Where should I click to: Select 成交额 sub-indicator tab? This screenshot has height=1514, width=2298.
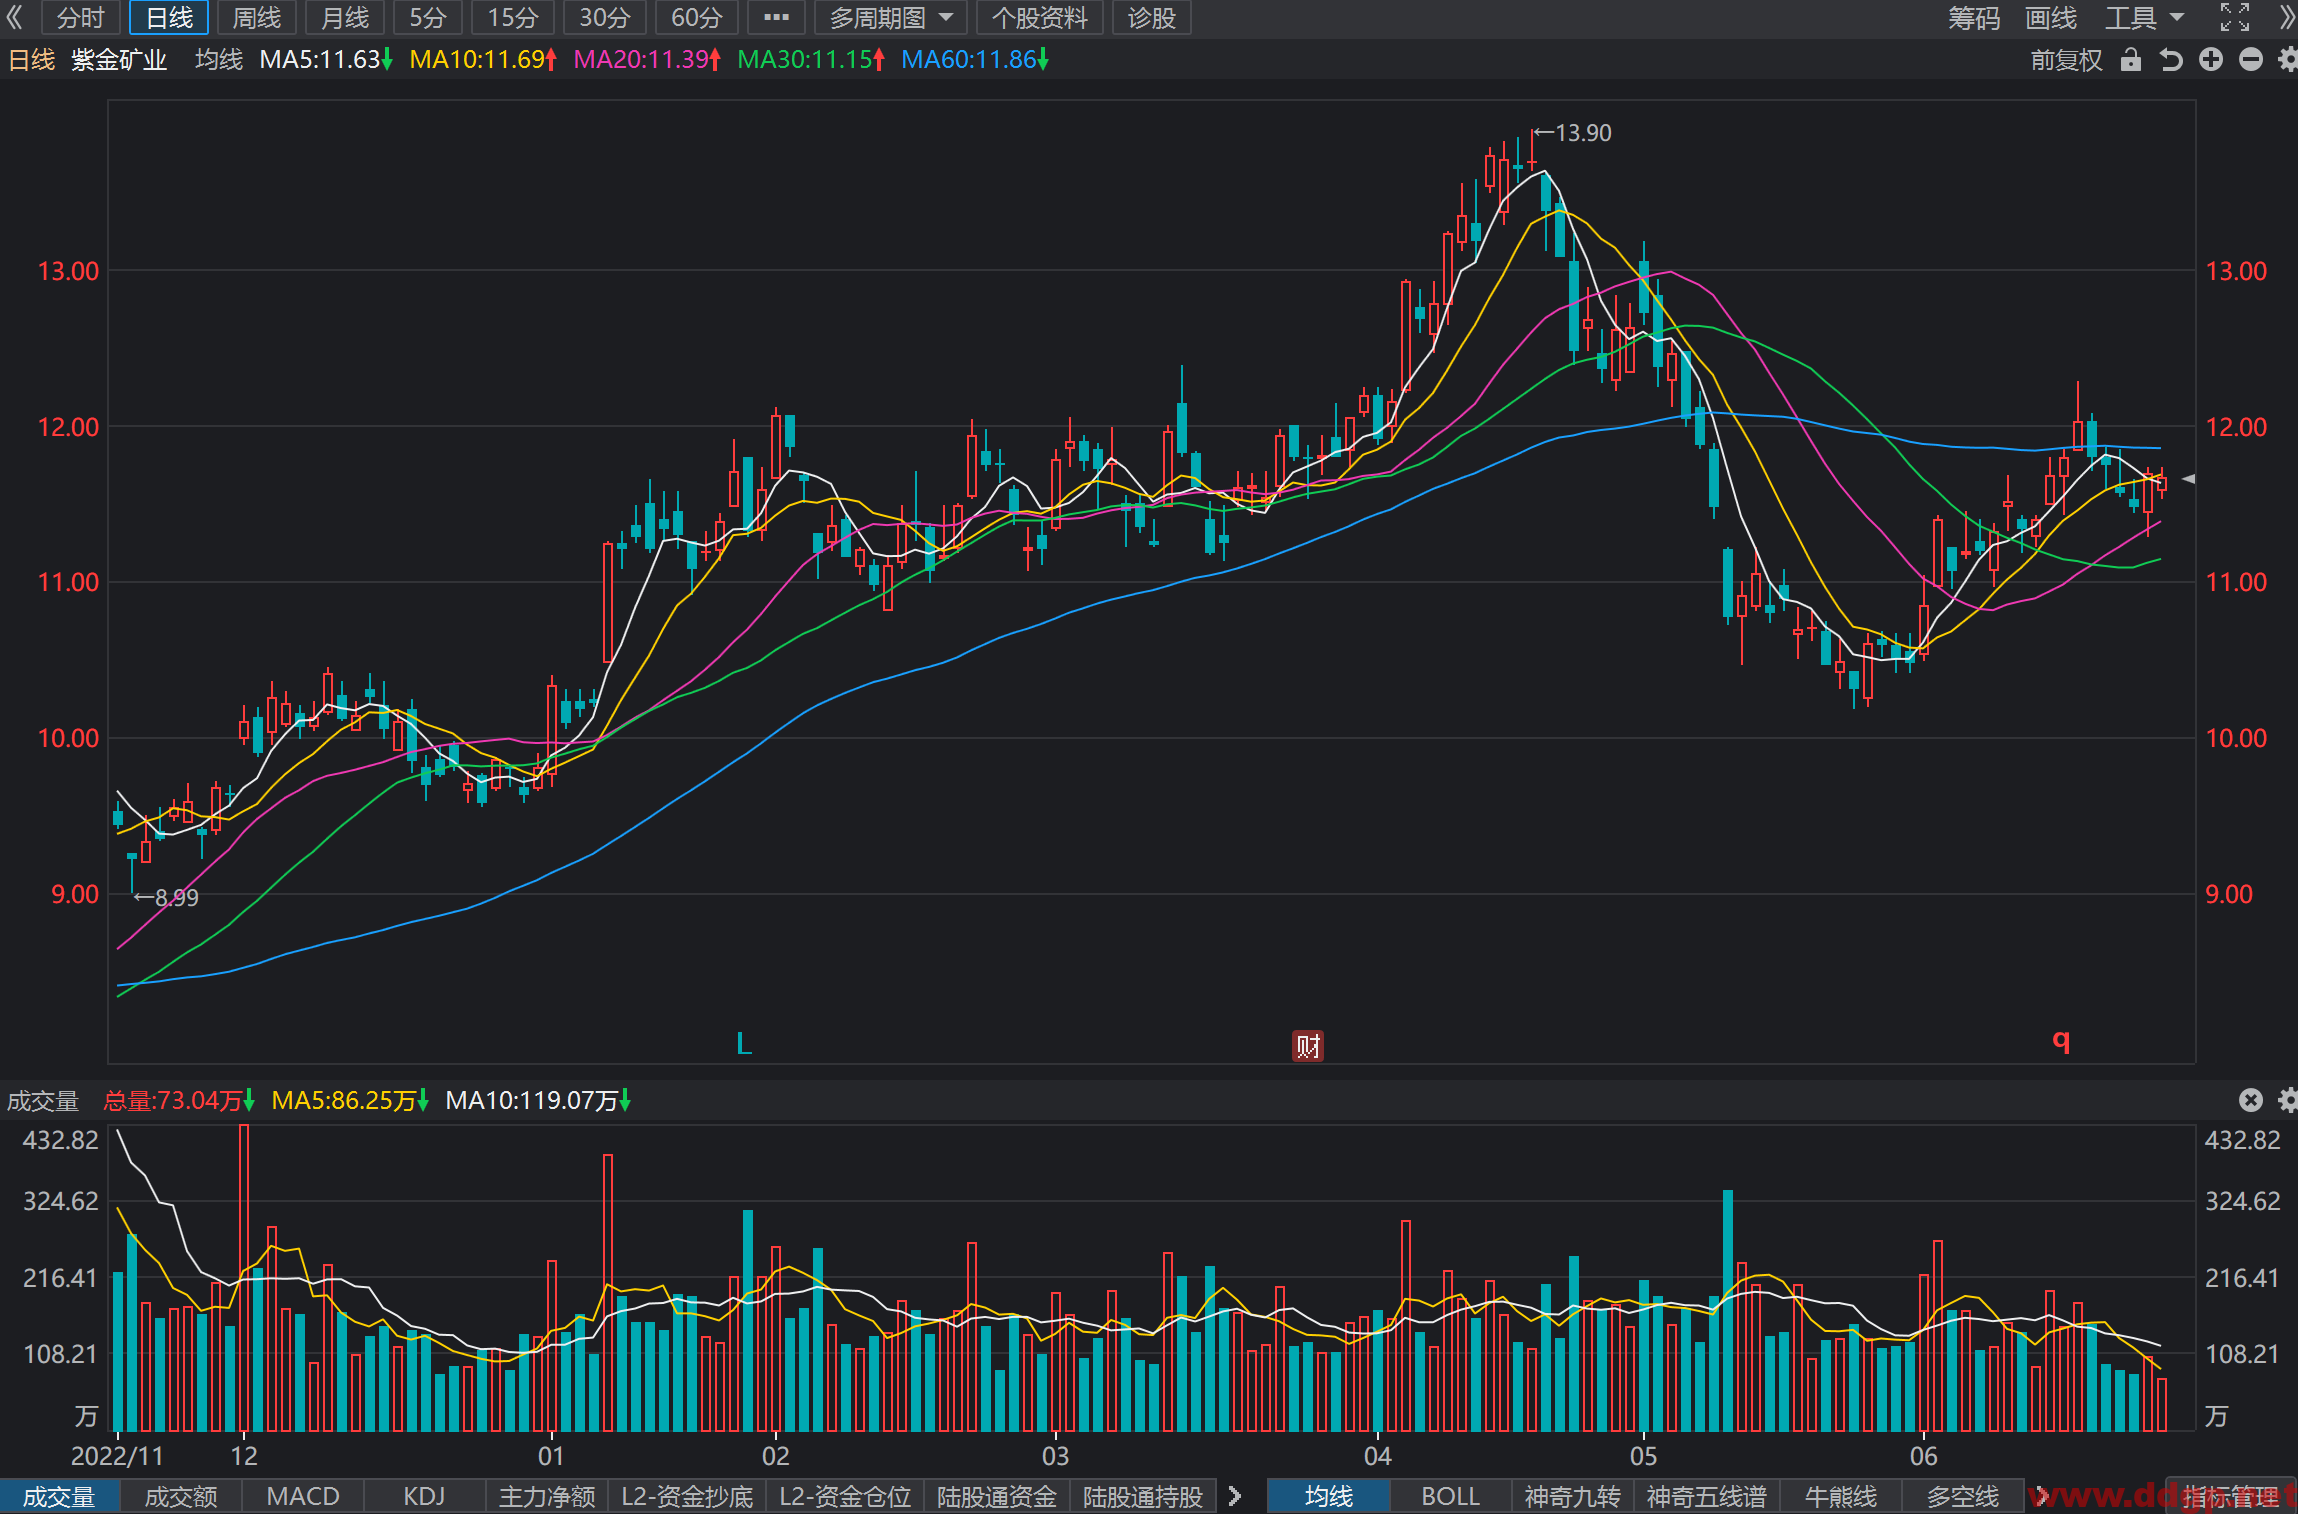pyautogui.click(x=181, y=1496)
